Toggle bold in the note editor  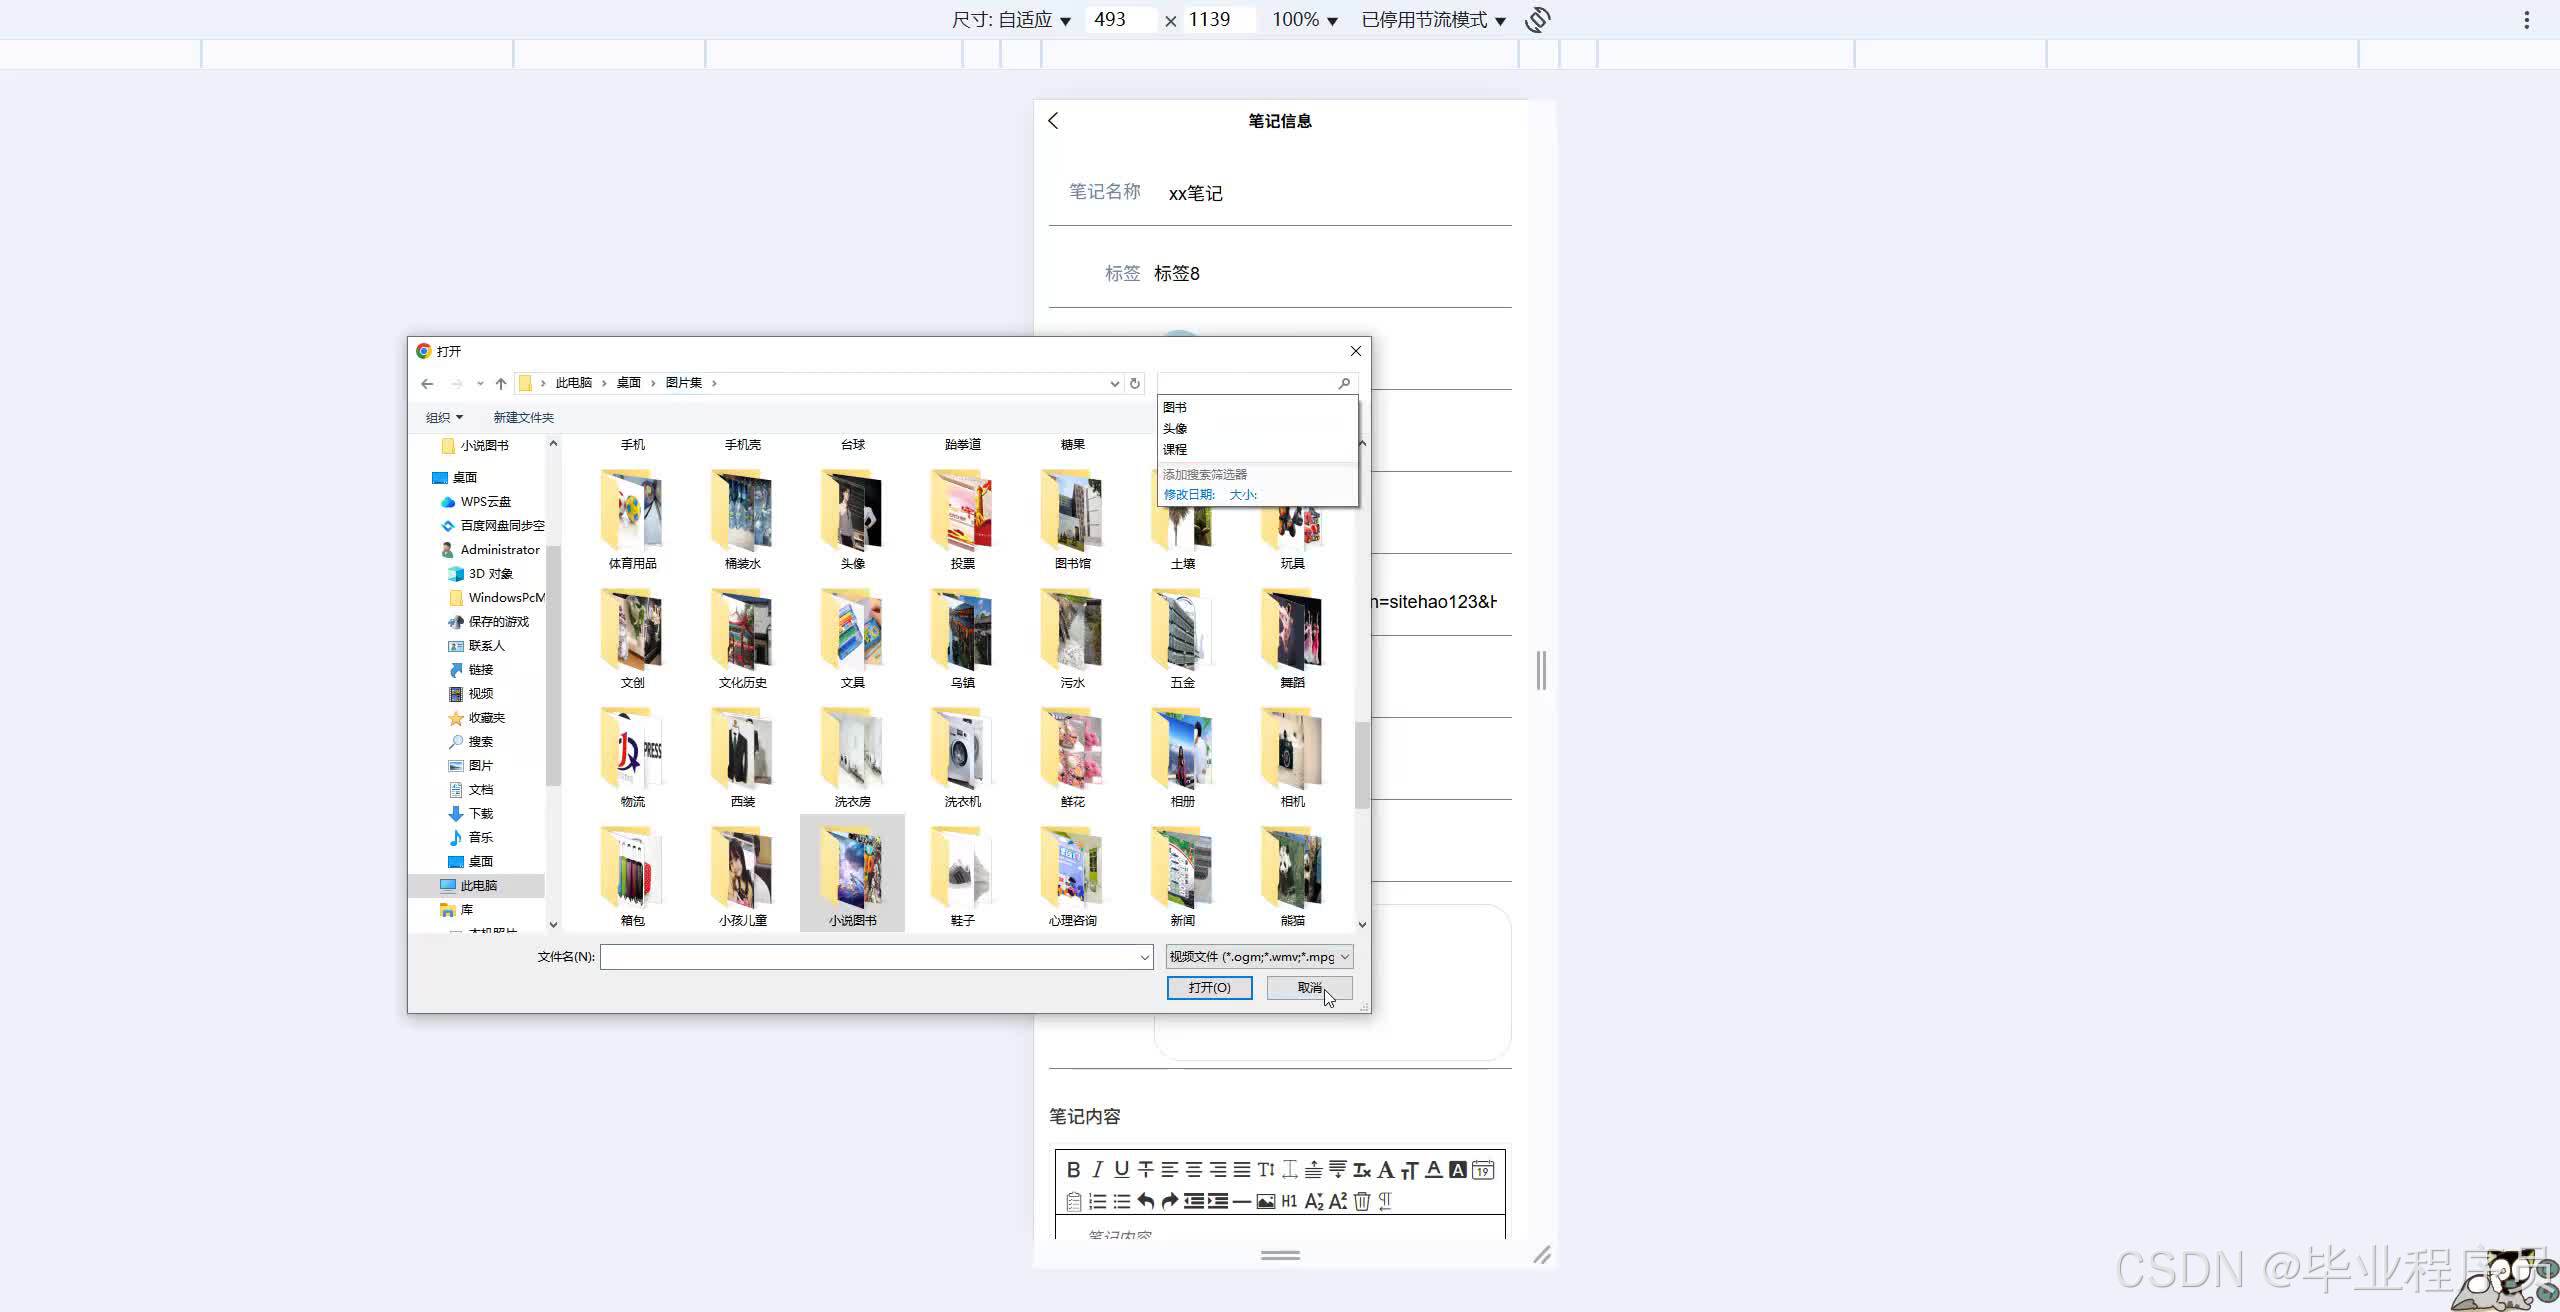[x=1073, y=1169]
